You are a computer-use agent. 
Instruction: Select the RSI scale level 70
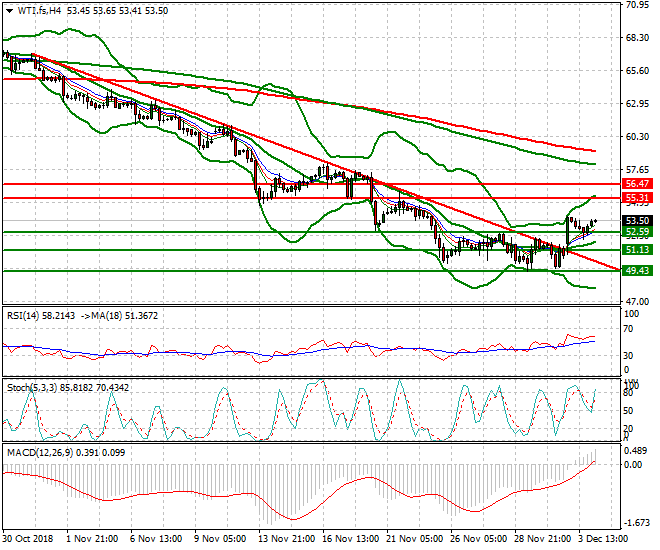point(628,329)
